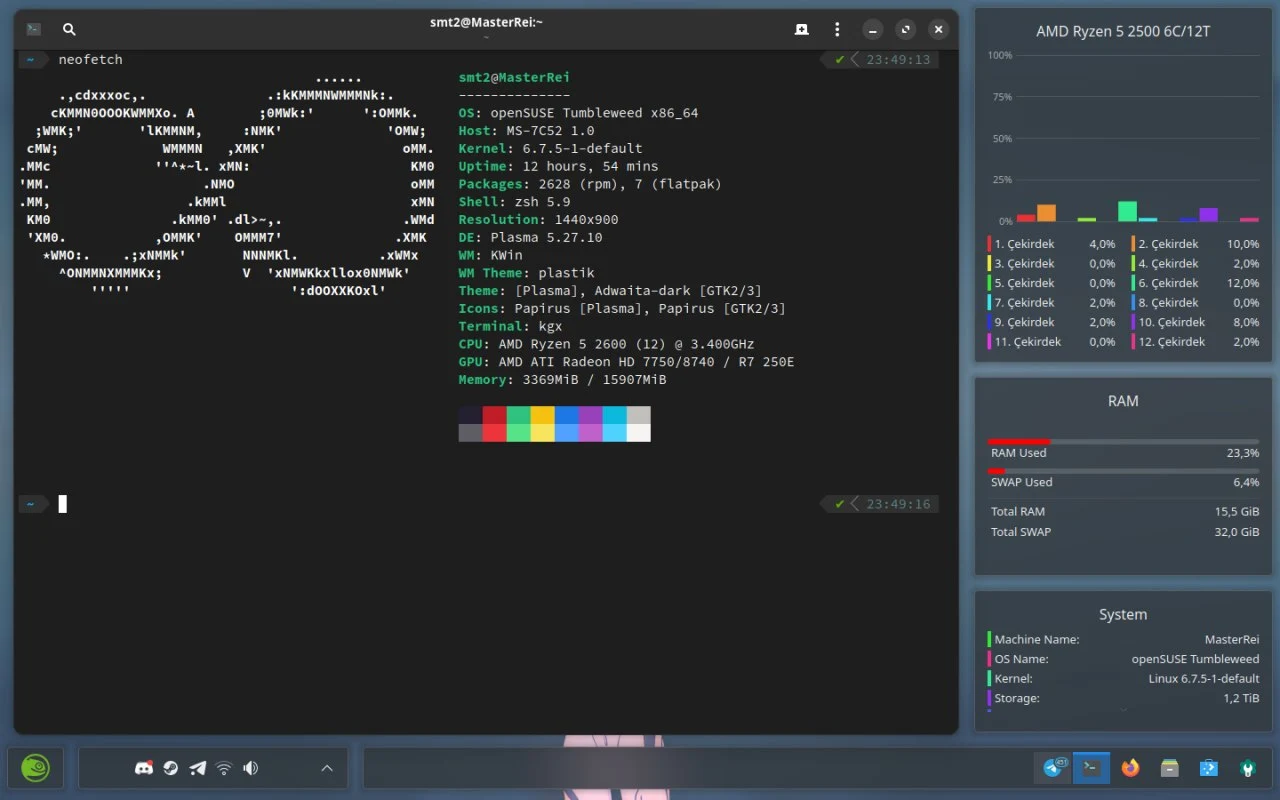Click the Resolution line 1440x900
Image resolution: width=1280 pixels, height=800 pixels.
click(538, 220)
